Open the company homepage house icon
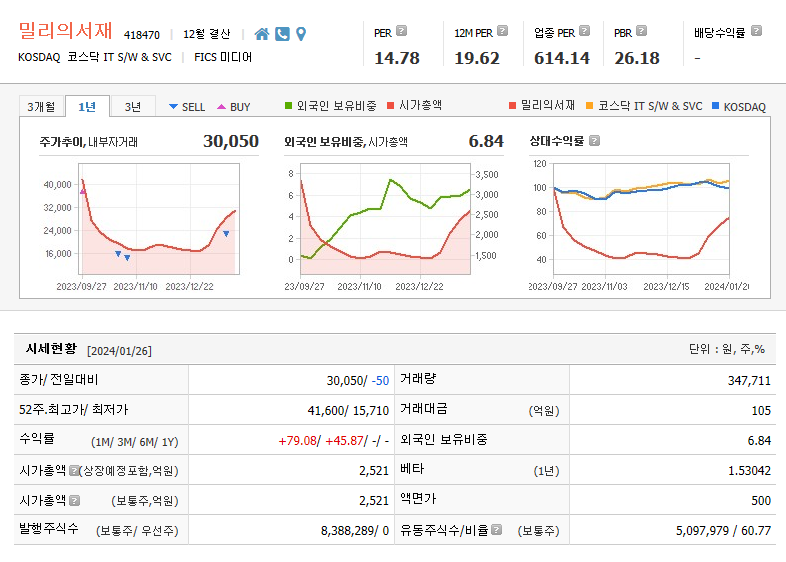Screen dimensions: 786x562 [x=262, y=34]
